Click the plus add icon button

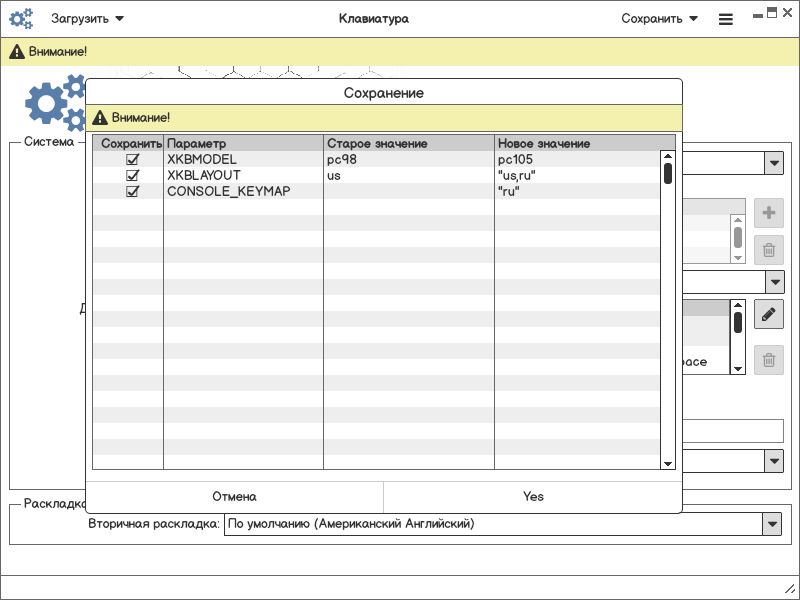tap(768, 213)
